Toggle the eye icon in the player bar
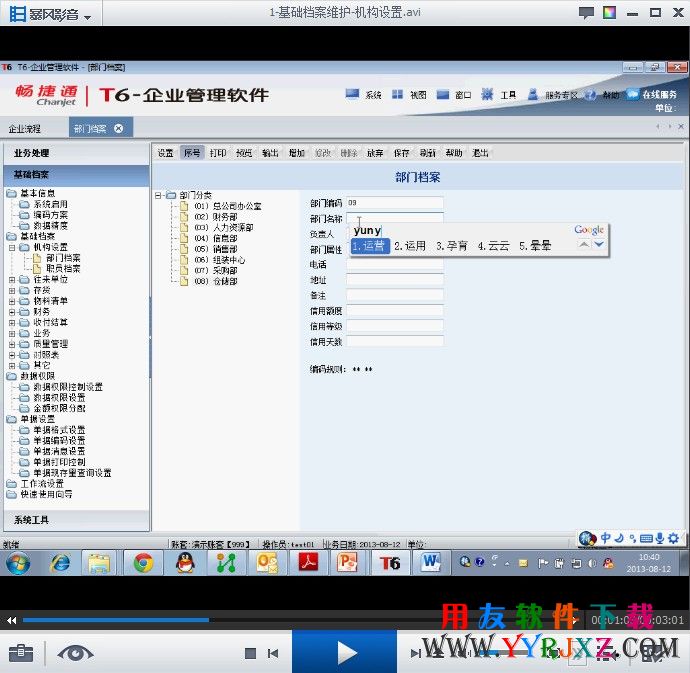690x673 pixels. pos(75,653)
